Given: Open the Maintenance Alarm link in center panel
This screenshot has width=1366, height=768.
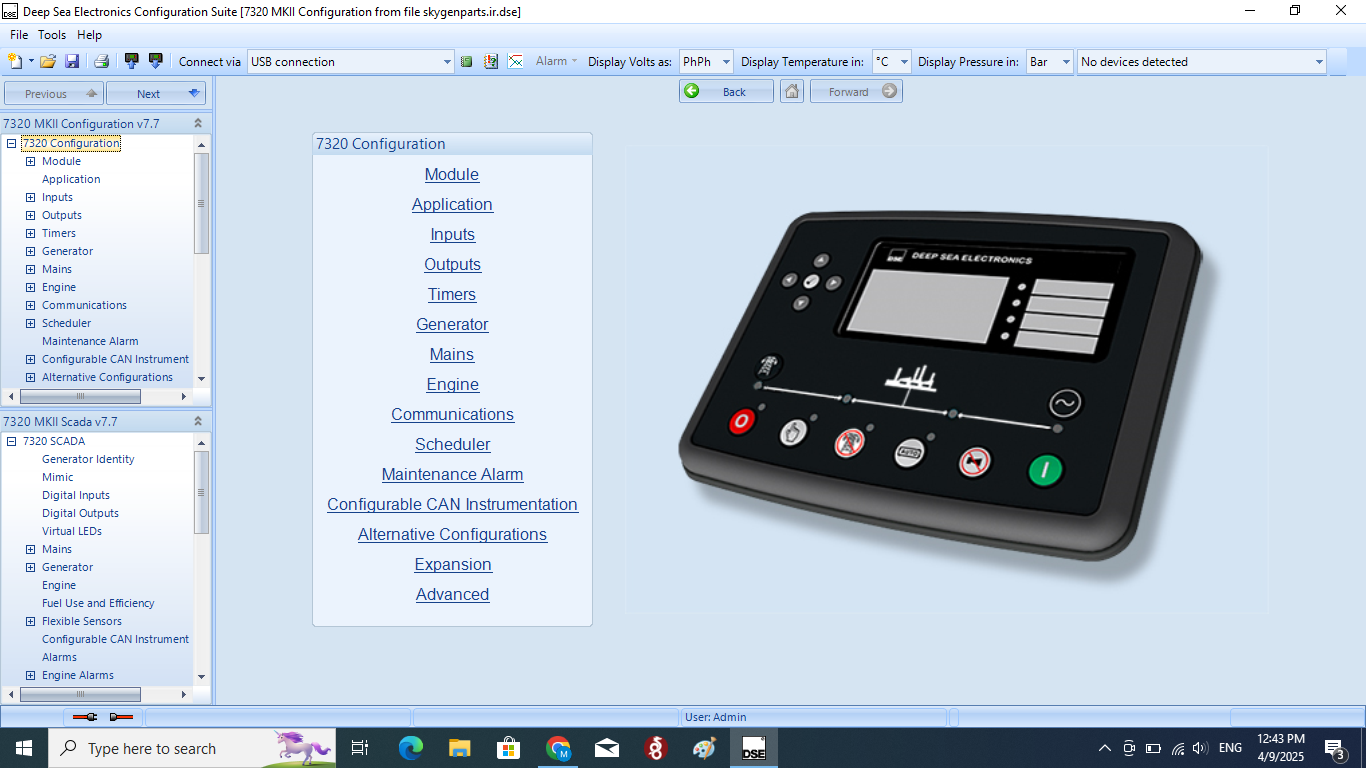Looking at the screenshot, I should click(x=452, y=474).
